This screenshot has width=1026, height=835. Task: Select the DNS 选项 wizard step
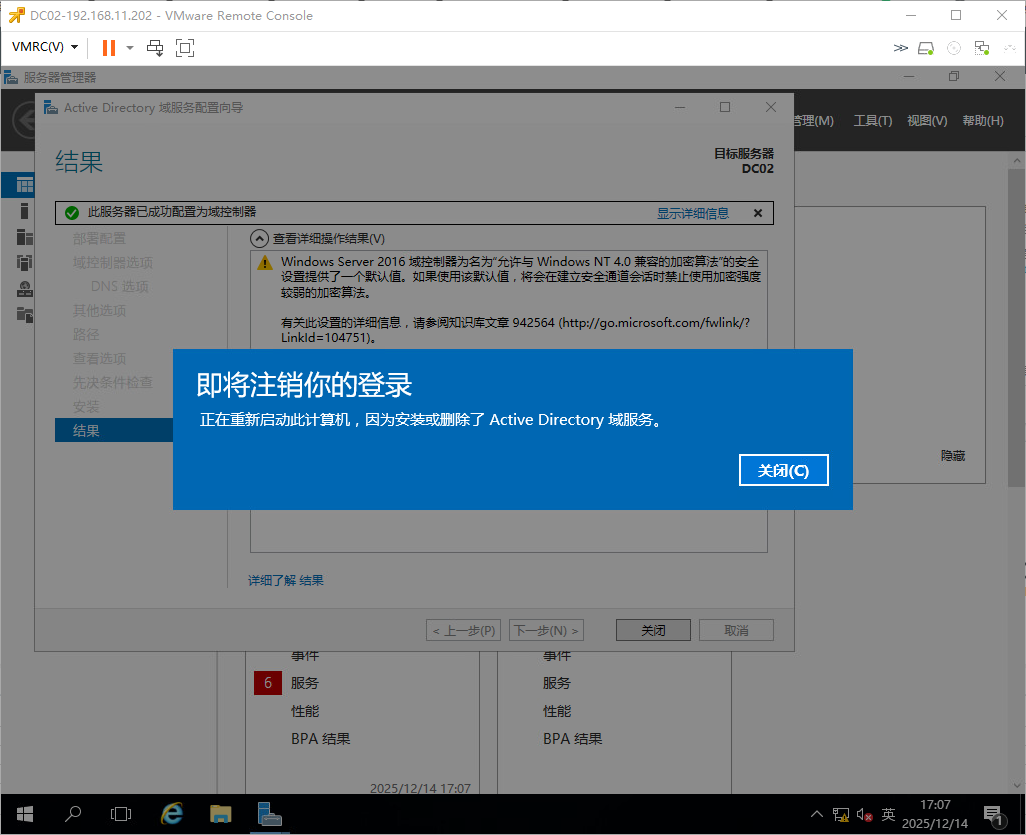point(120,287)
